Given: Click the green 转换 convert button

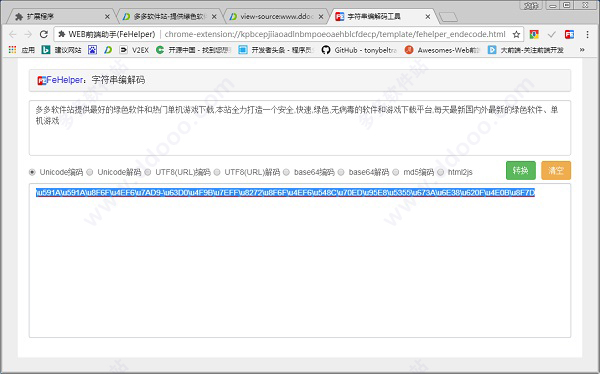Looking at the screenshot, I should point(520,170).
